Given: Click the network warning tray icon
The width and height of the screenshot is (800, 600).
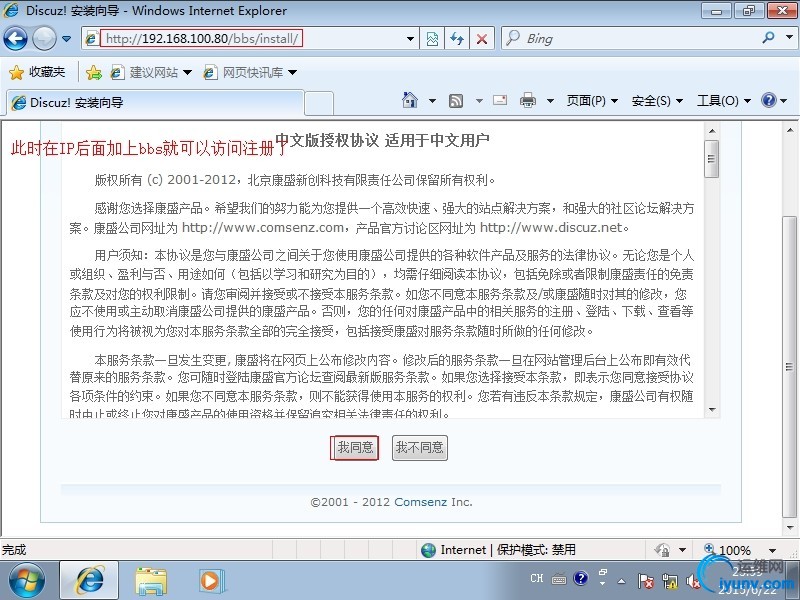Looking at the screenshot, I should [669, 581].
